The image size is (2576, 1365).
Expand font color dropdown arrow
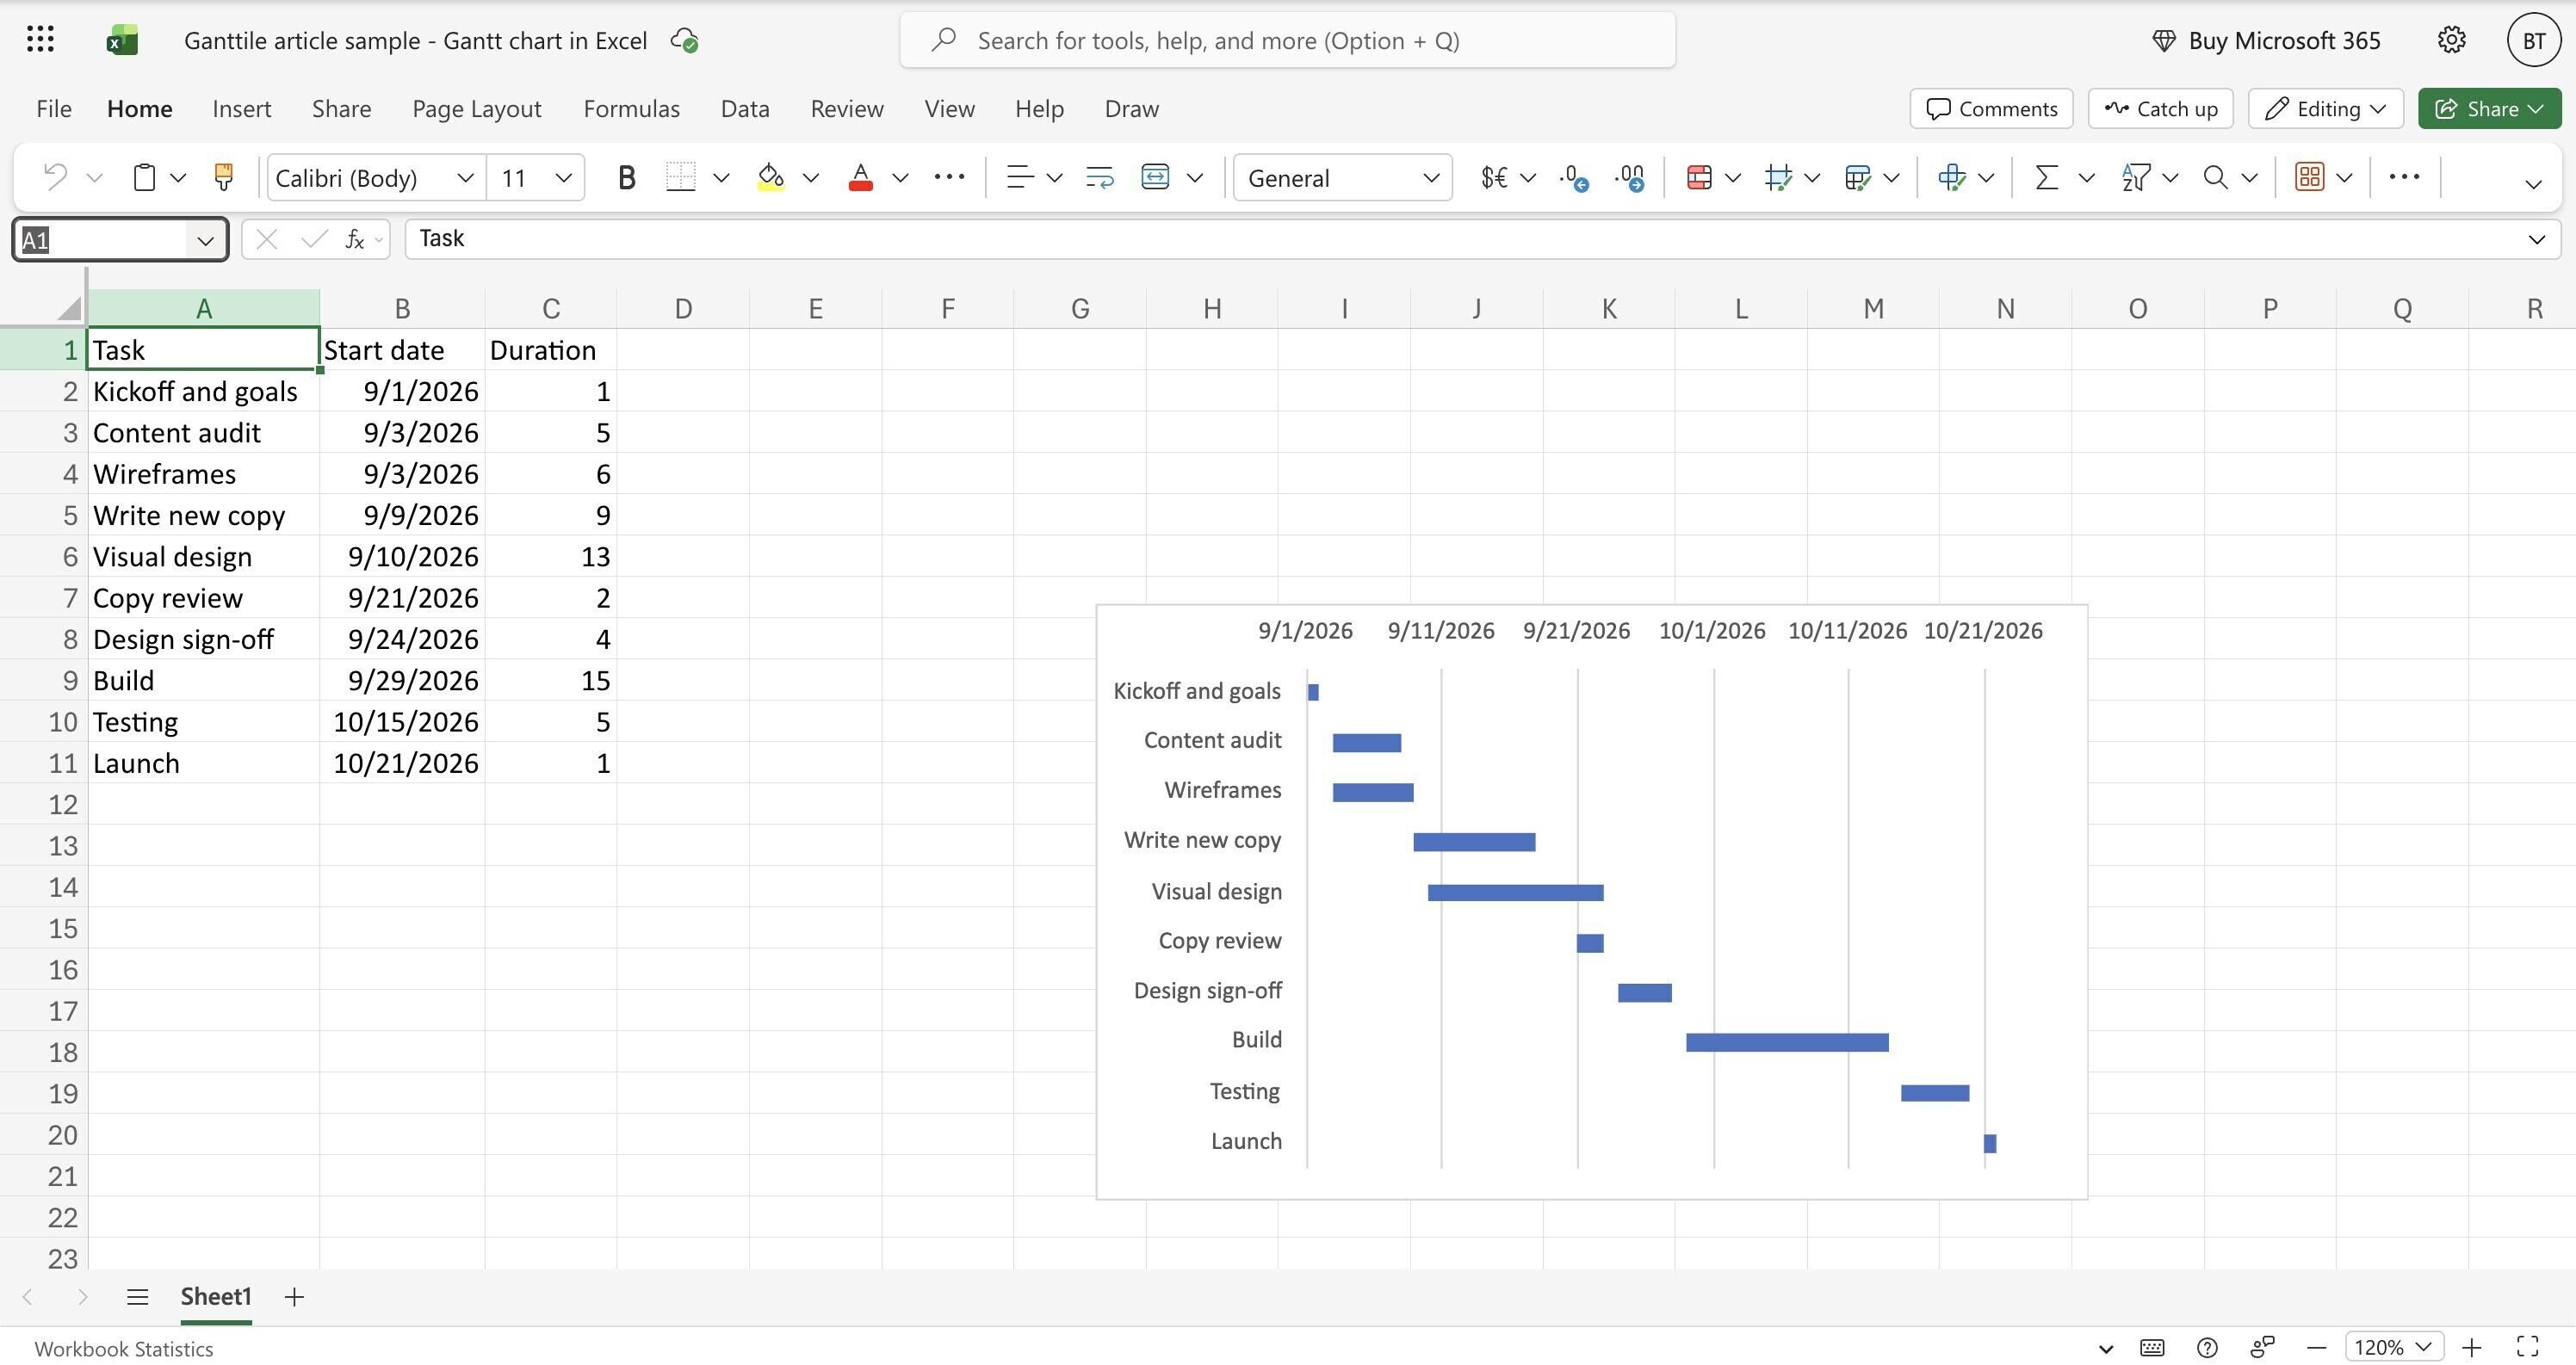(900, 178)
